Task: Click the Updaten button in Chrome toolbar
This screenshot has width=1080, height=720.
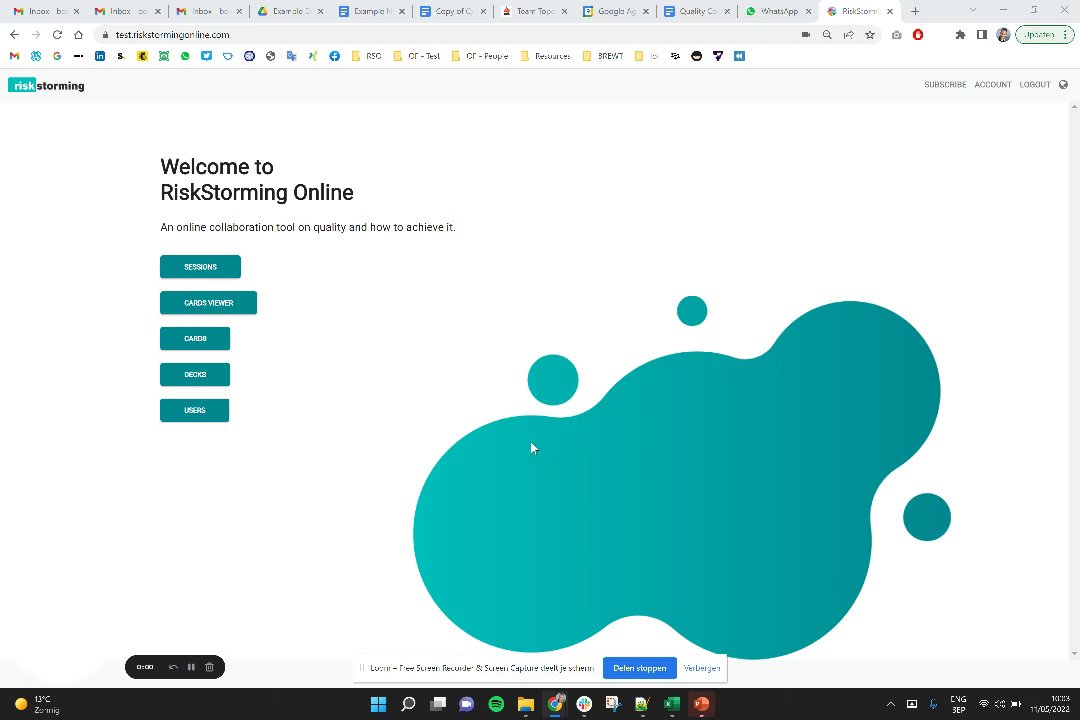Action: click(x=1044, y=34)
